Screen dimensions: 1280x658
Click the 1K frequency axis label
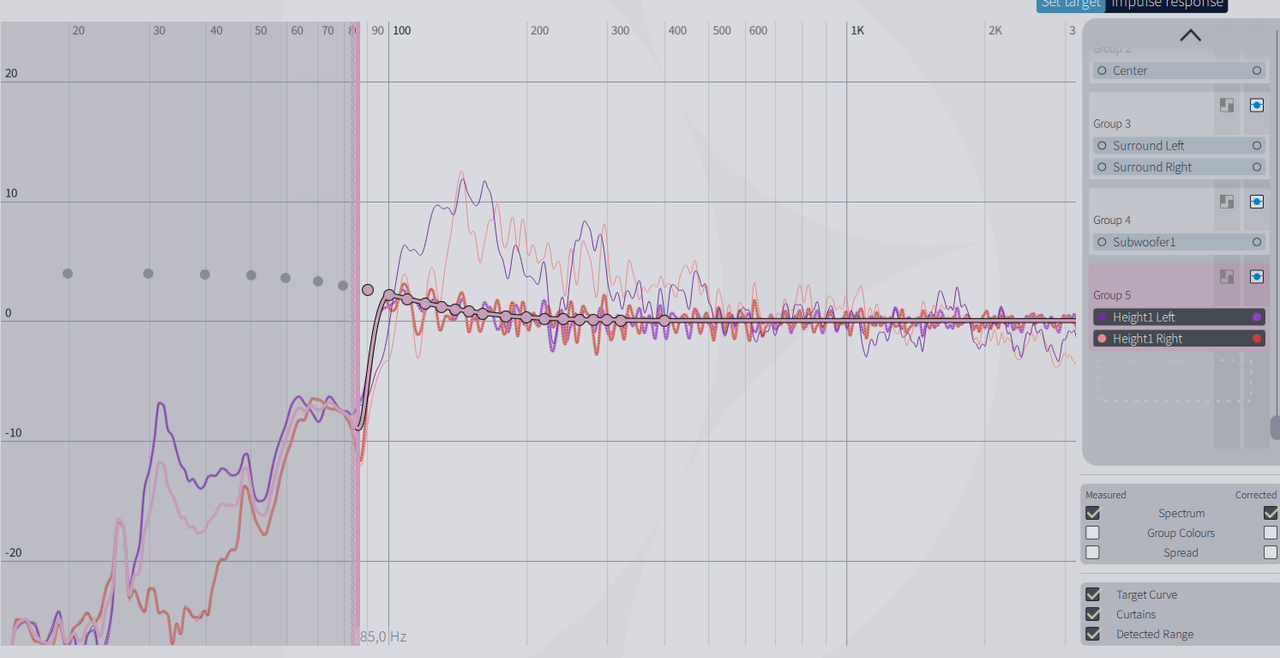pyautogui.click(x=858, y=31)
